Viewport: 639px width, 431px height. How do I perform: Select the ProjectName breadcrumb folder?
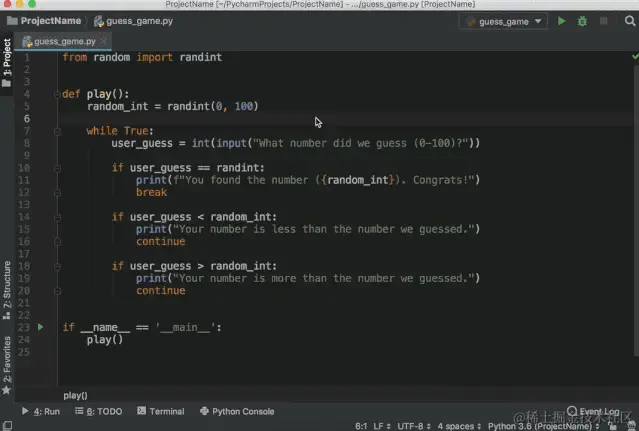point(44,21)
